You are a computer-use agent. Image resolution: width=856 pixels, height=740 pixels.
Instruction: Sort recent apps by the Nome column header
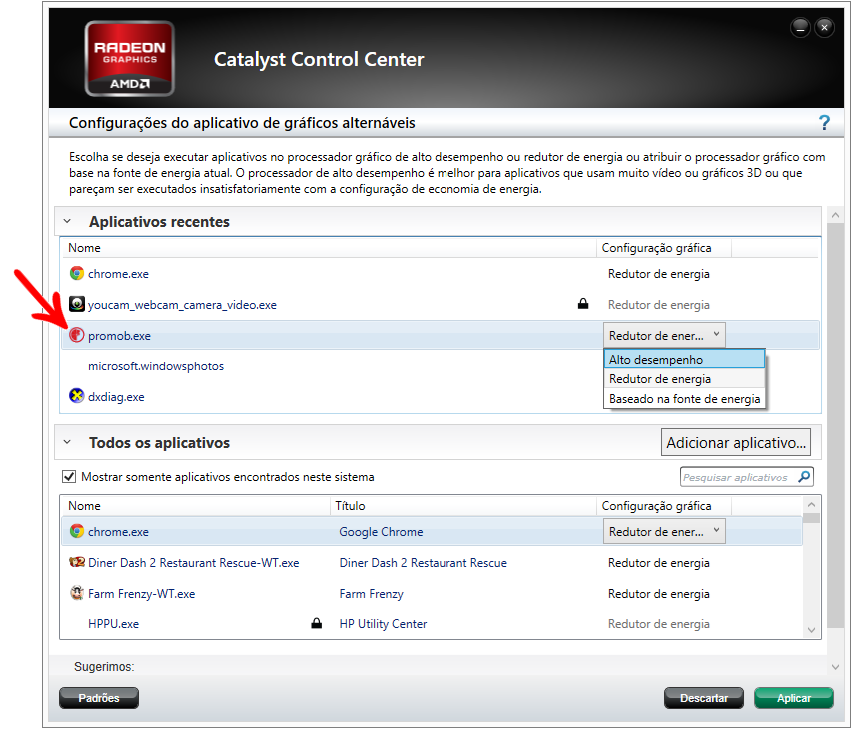tap(84, 248)
